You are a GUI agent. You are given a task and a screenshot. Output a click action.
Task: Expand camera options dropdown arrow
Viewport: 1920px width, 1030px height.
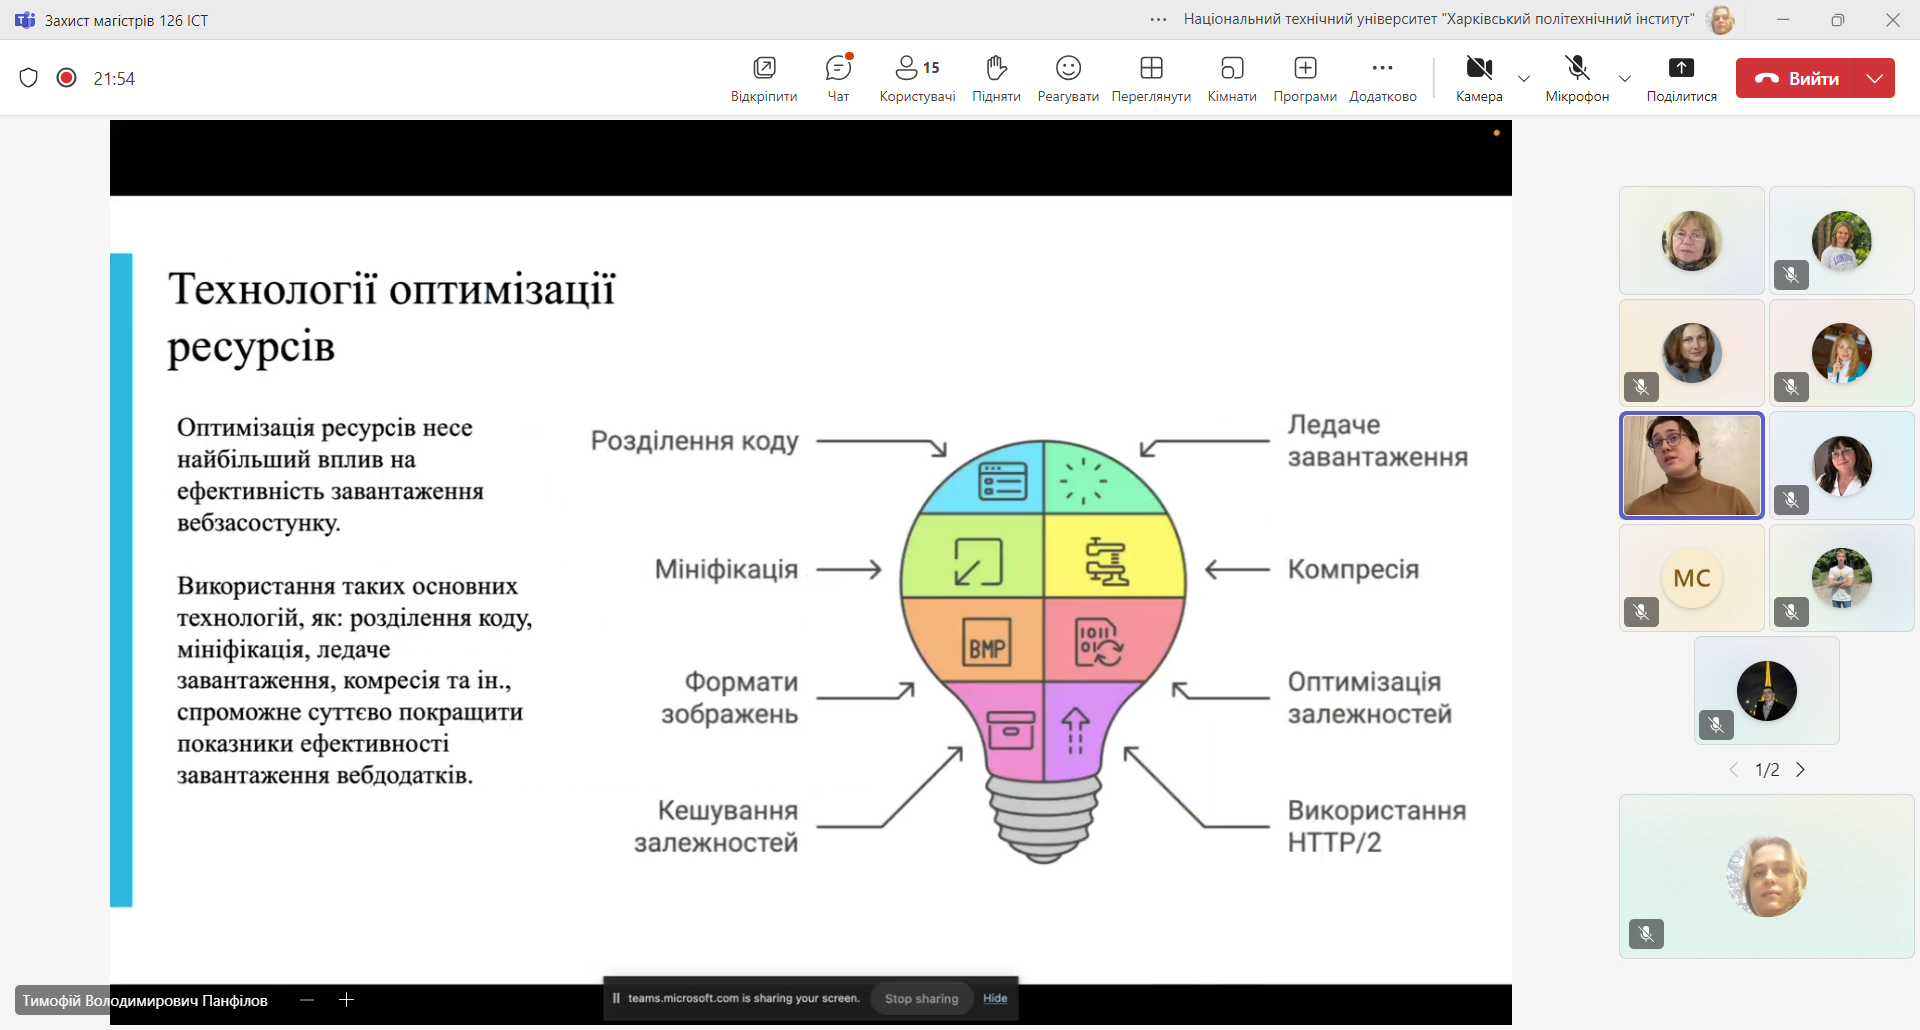[1524, 79]
